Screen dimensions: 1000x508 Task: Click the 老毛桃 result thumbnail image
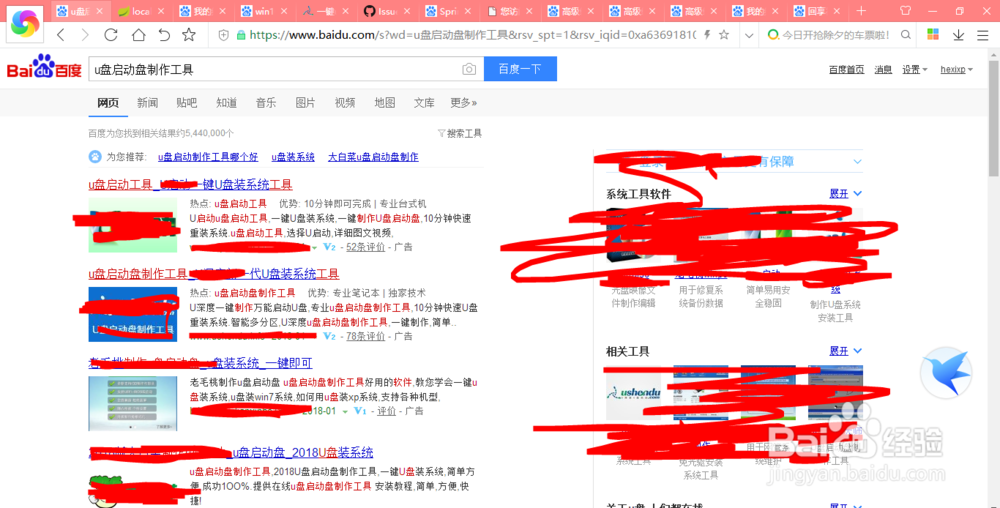tap(133, 403)
